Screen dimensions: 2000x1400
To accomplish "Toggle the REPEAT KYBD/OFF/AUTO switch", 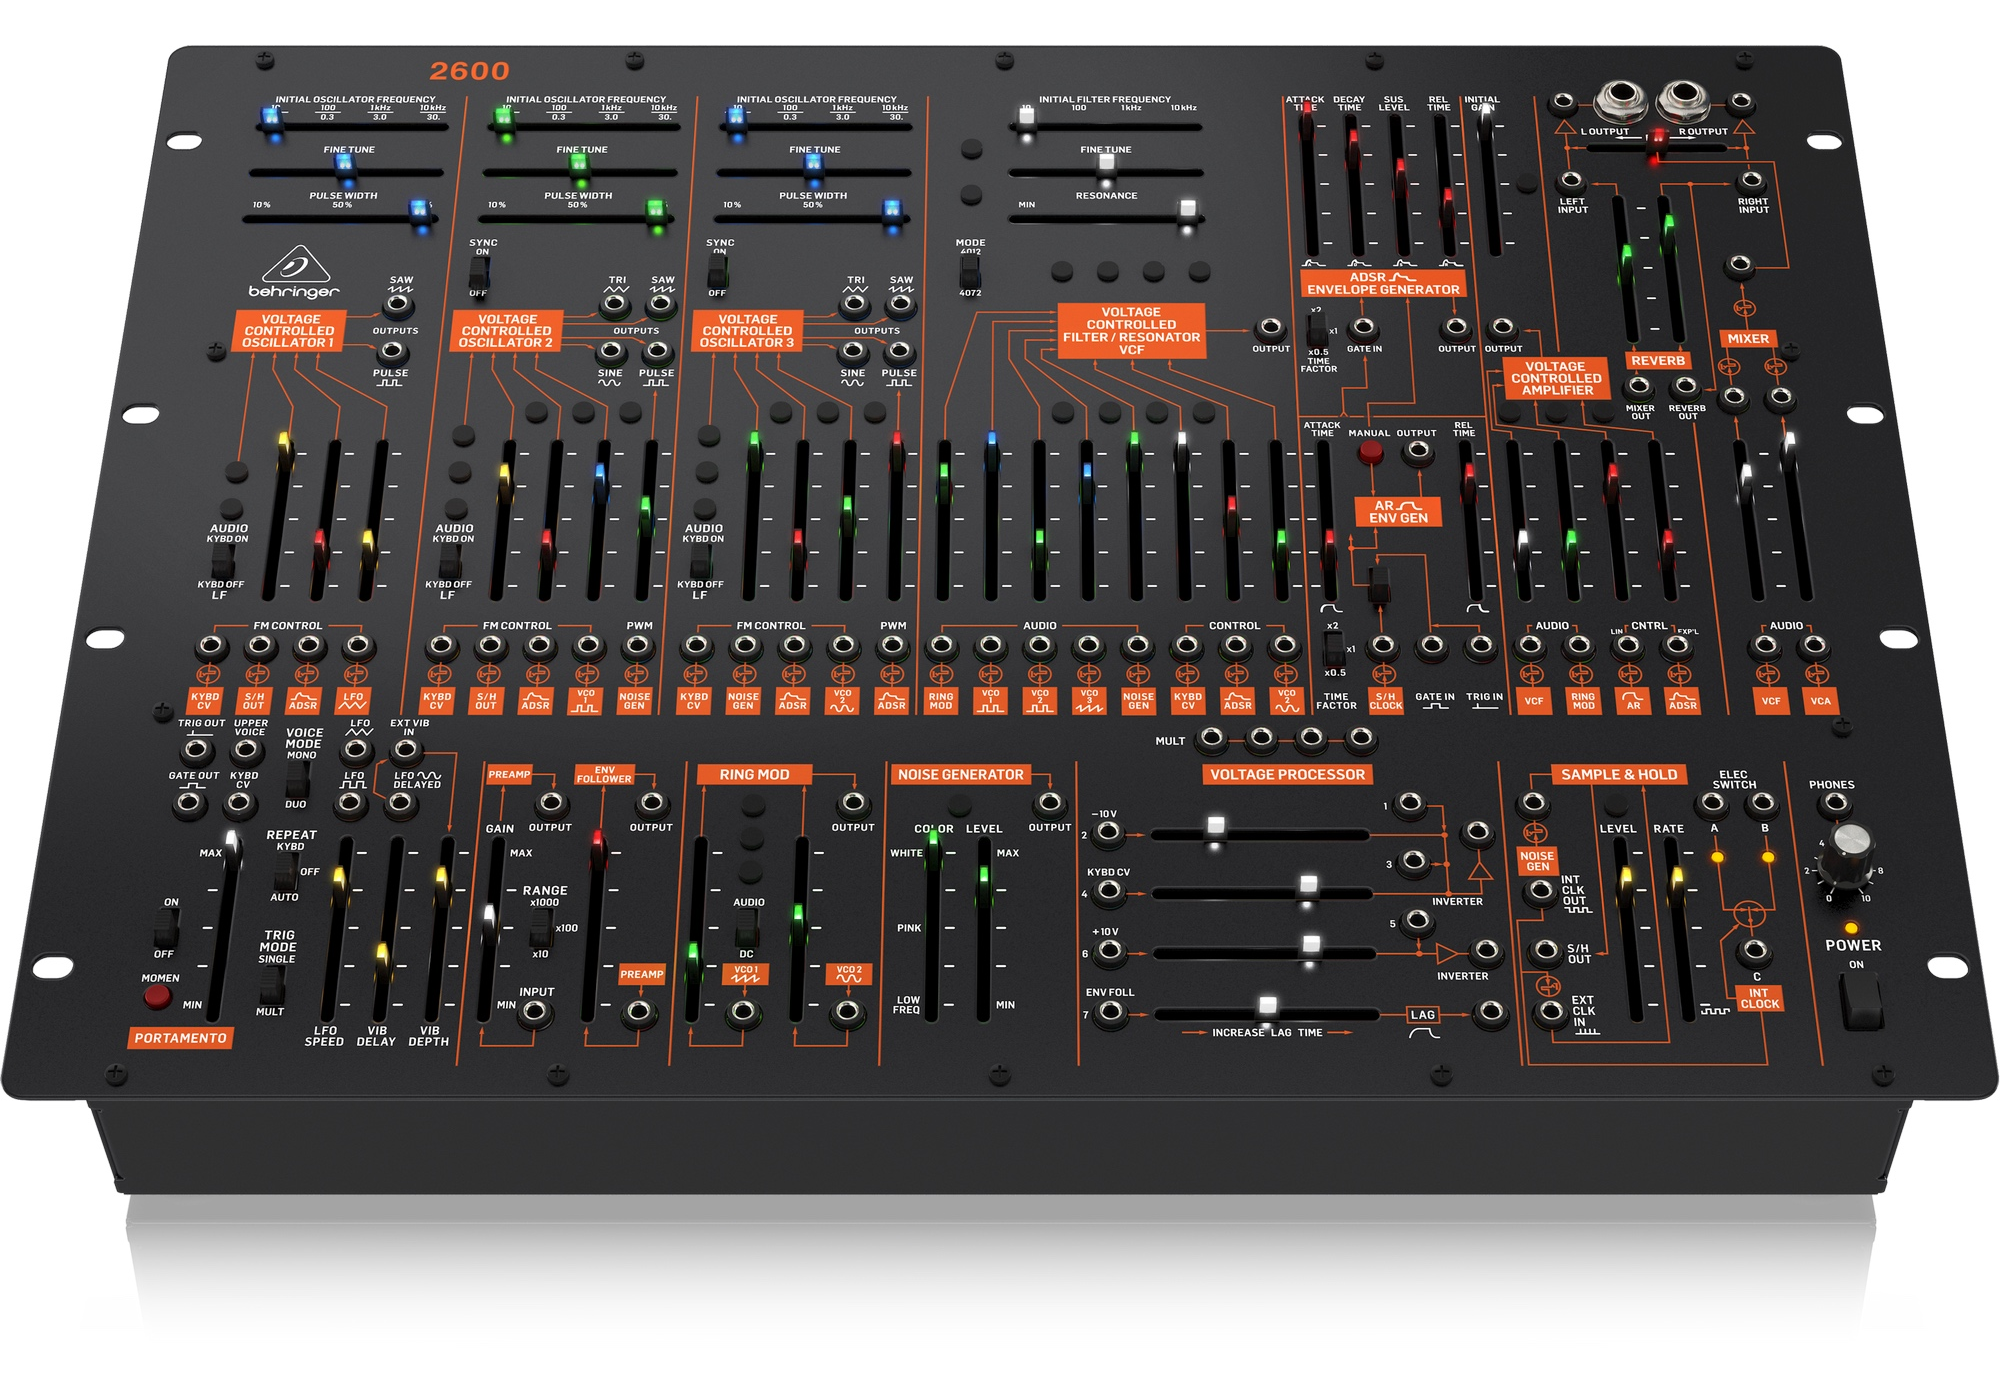I will click(x=286, y=872).
